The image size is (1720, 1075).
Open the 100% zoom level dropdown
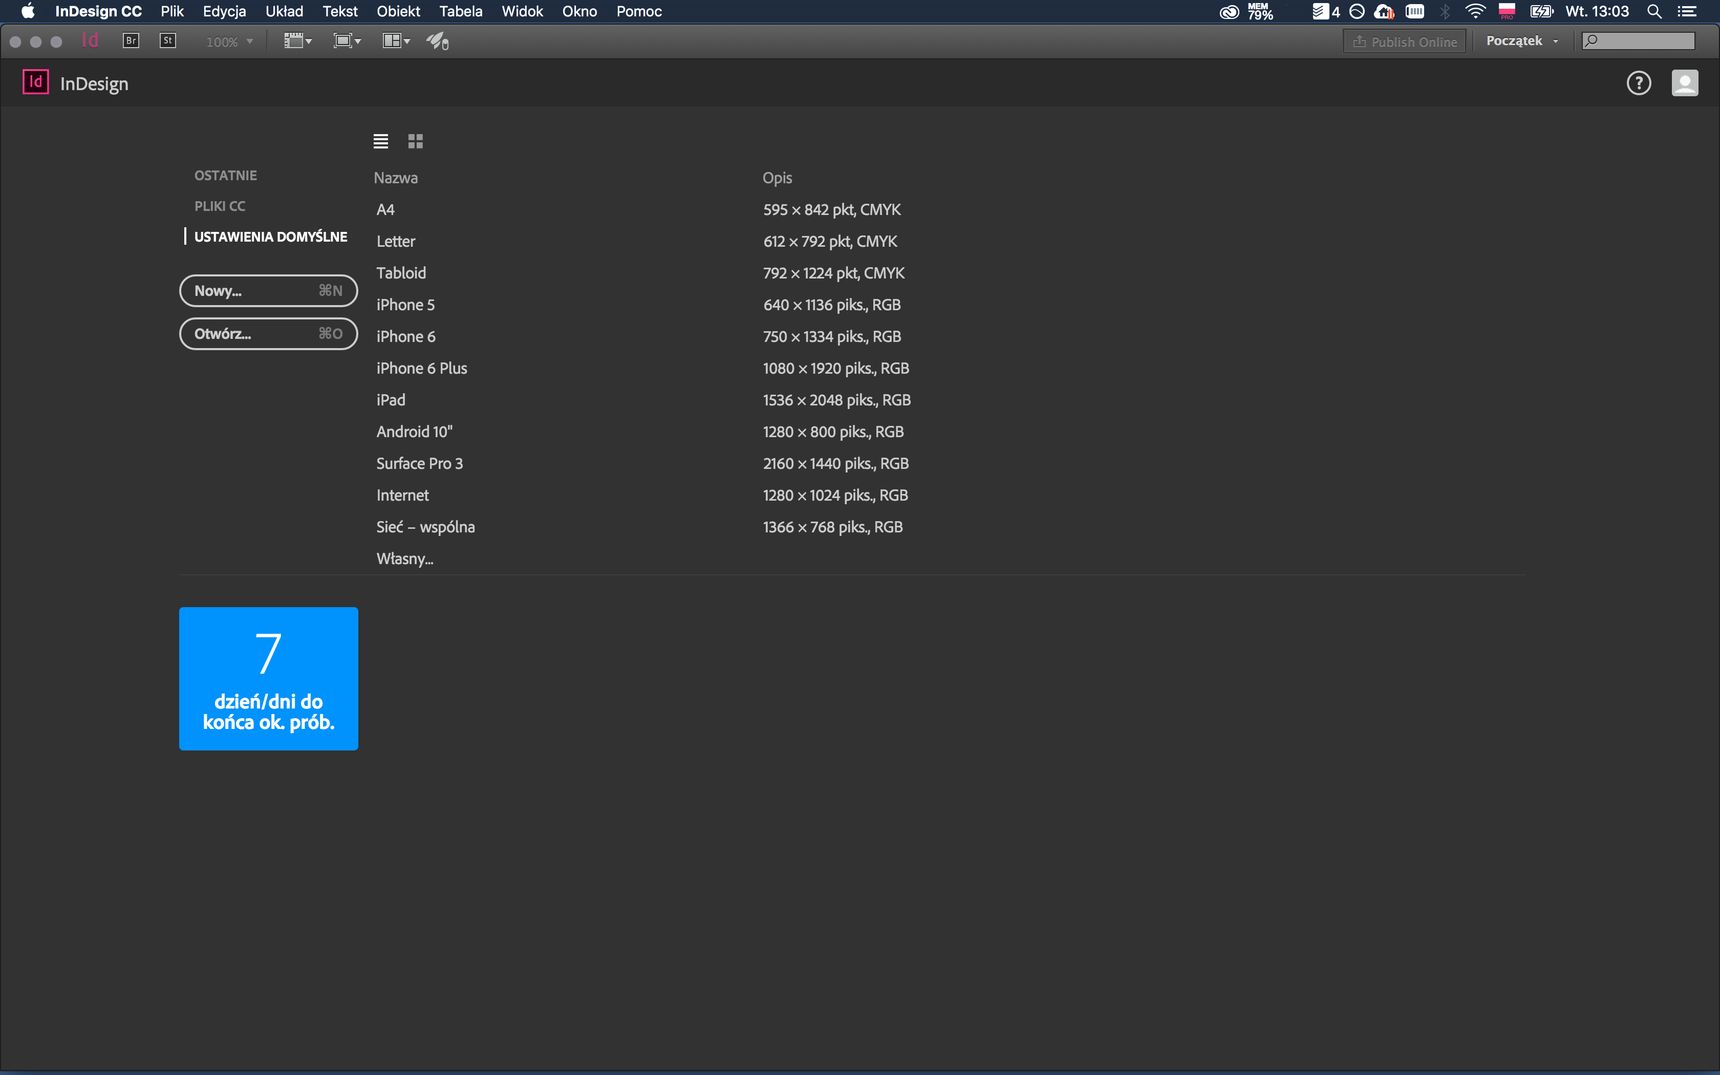point(230,42)
